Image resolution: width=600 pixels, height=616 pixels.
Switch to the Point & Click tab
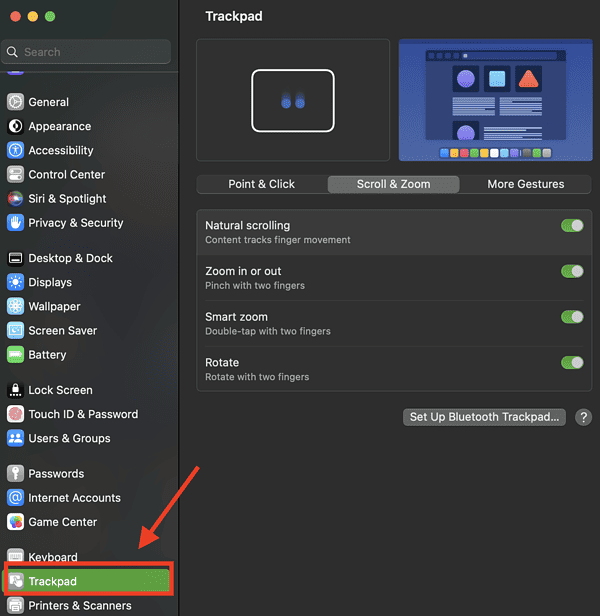point(261,184)
